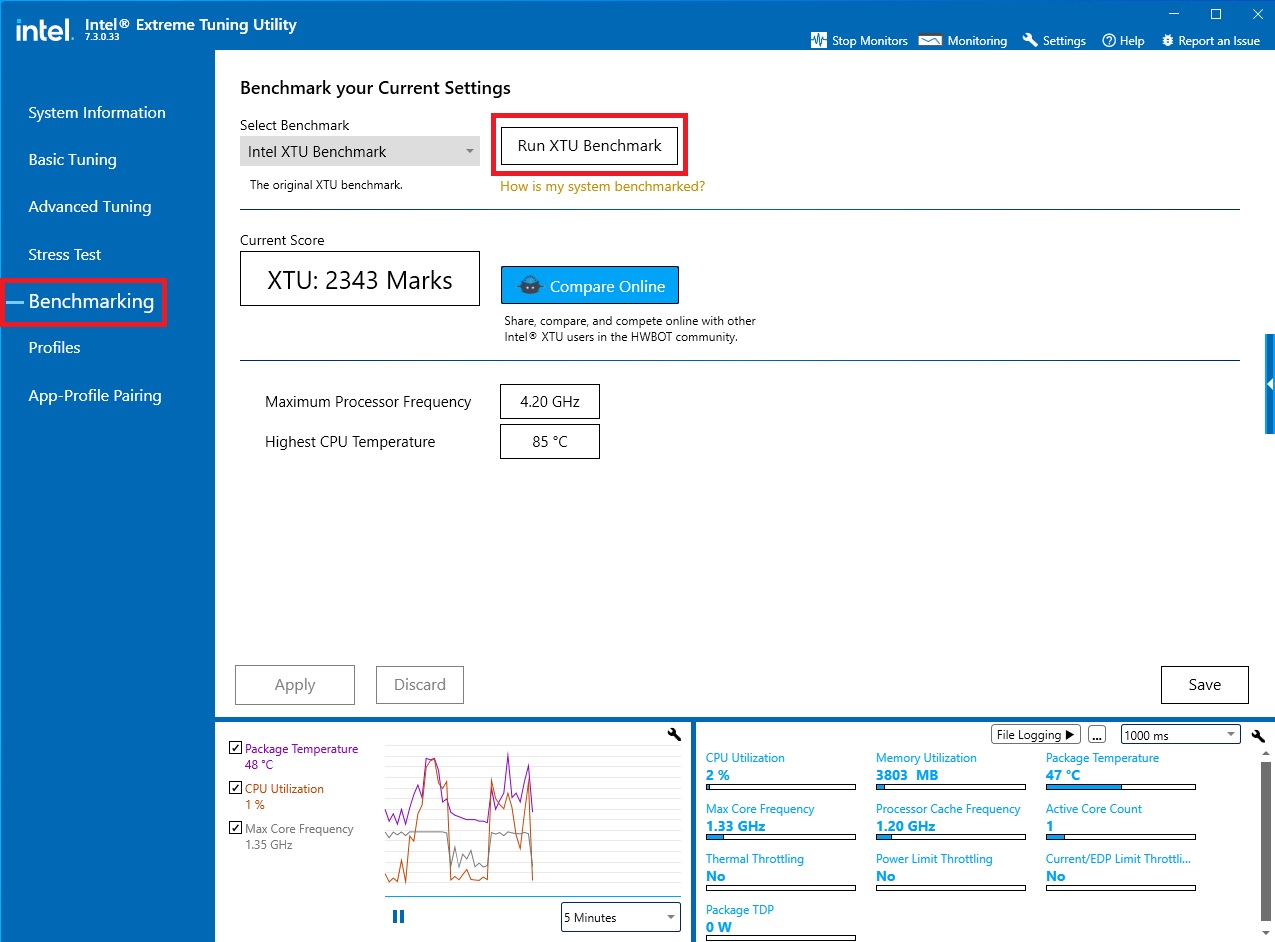Click the 1.35 GHz legend value
This screenshot has width=1275, height=942.
click(x=269, y=845)
